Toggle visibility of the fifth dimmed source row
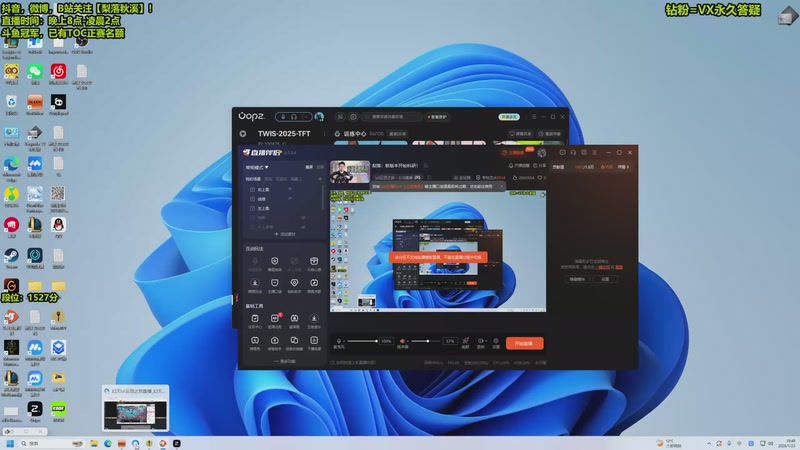The image size is (800, 450). (303, 227)
